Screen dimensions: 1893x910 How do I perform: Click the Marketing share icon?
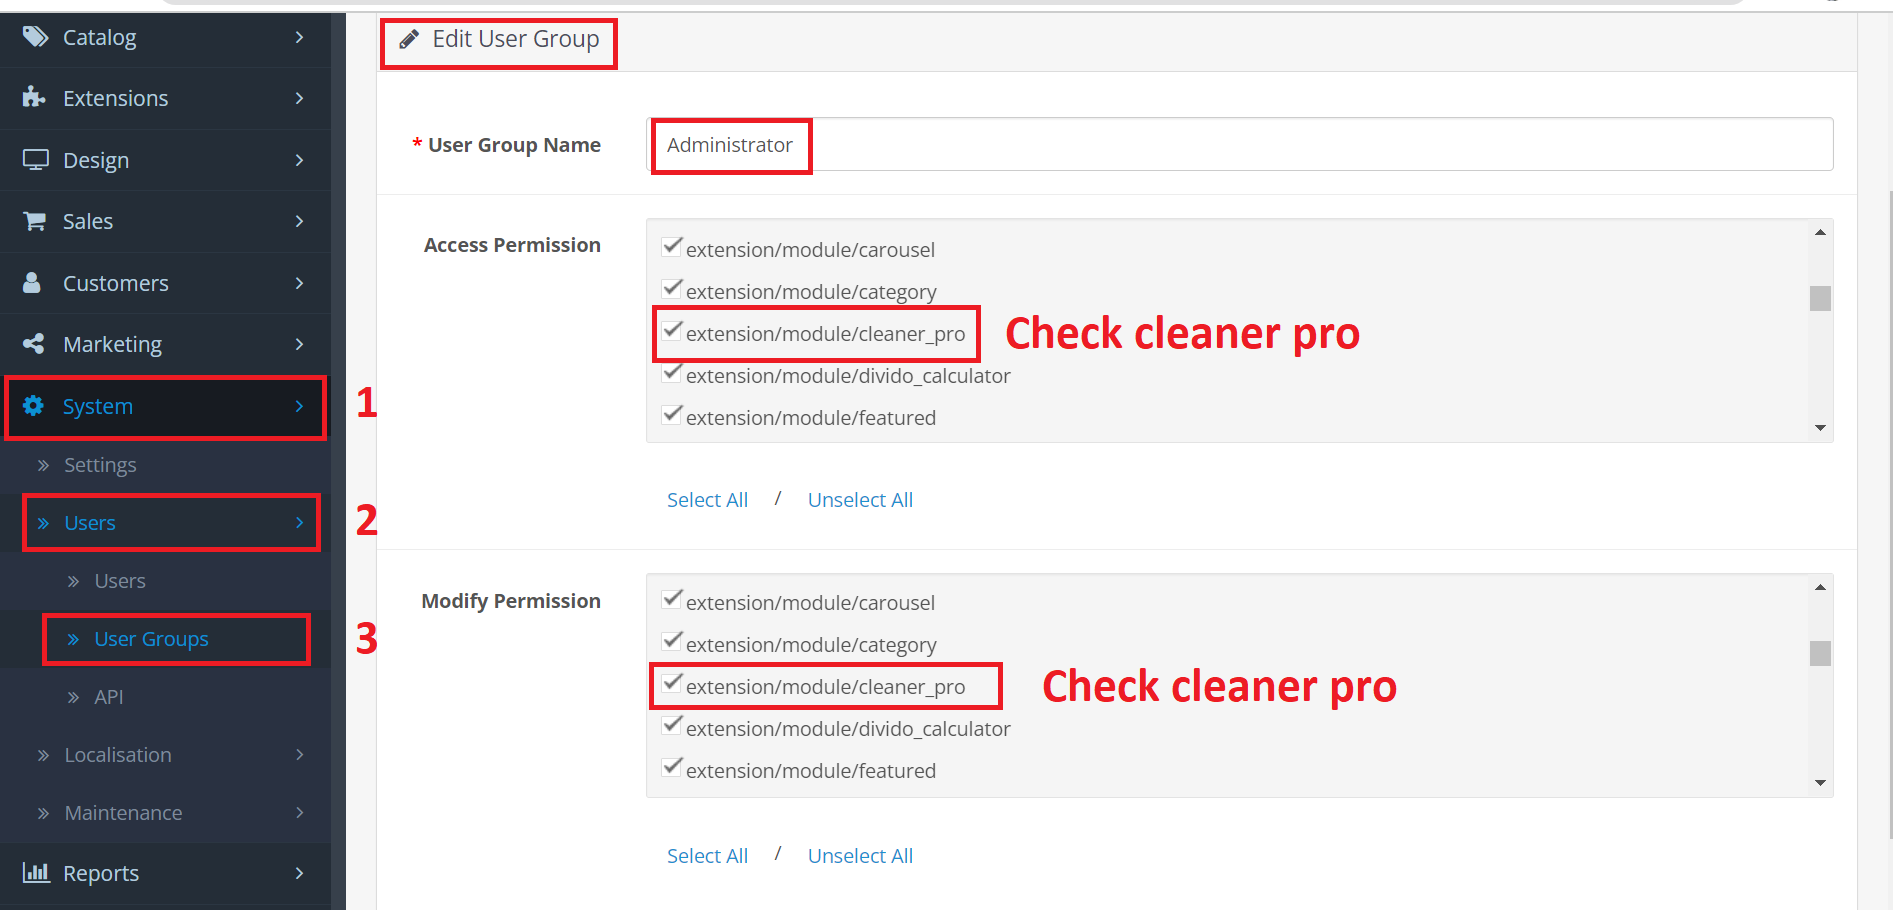pos(34,344)
